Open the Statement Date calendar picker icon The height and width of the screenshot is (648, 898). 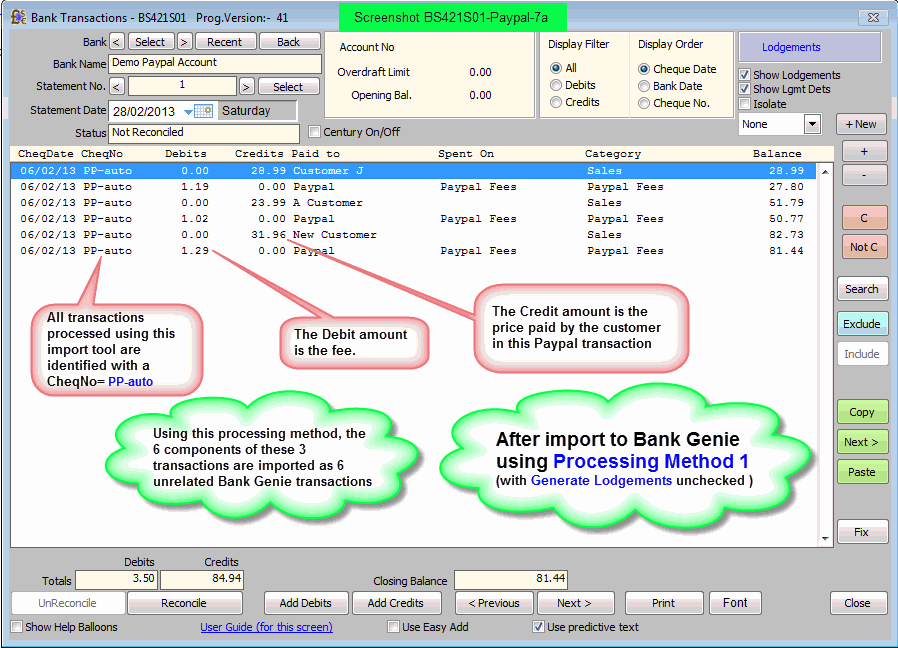coord(203,111)
